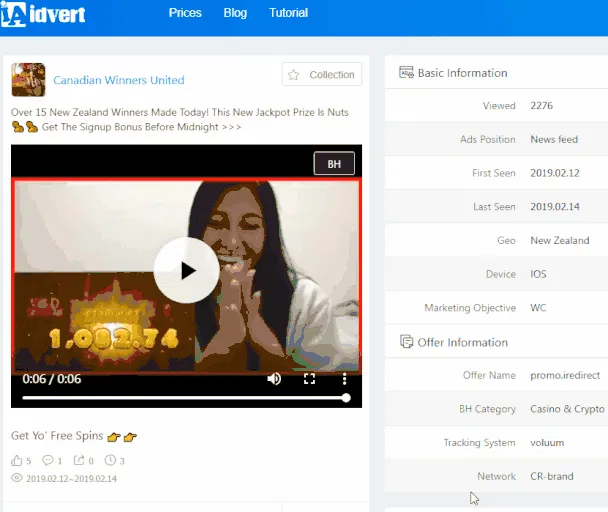Click the share icon below the ad
Screen dimensions: 608x512
point(79,460)
